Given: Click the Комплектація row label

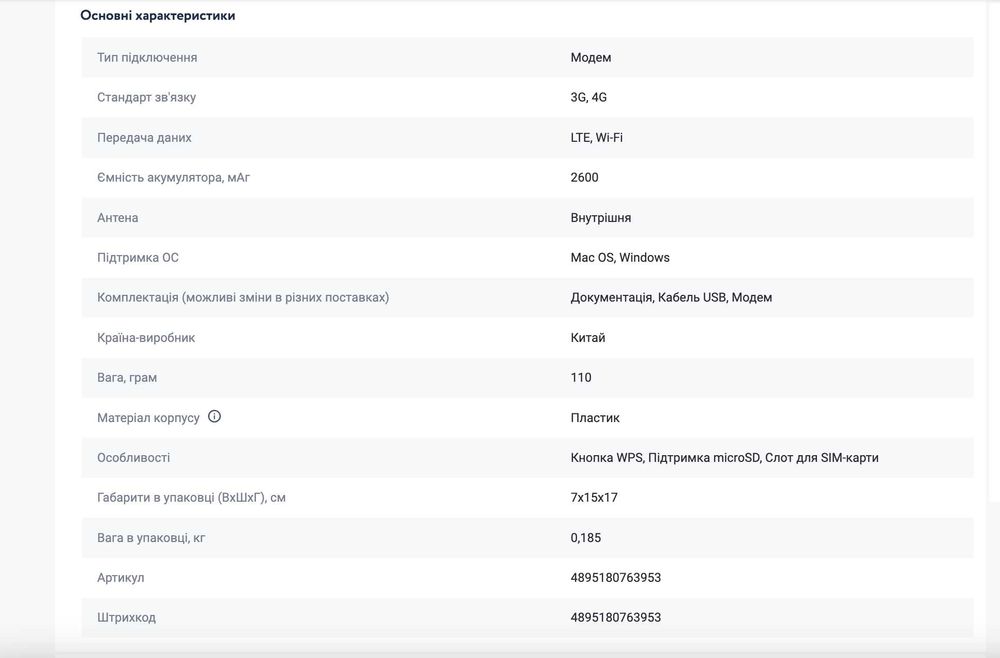Looking at the screenshot, I should coord(243,298).
